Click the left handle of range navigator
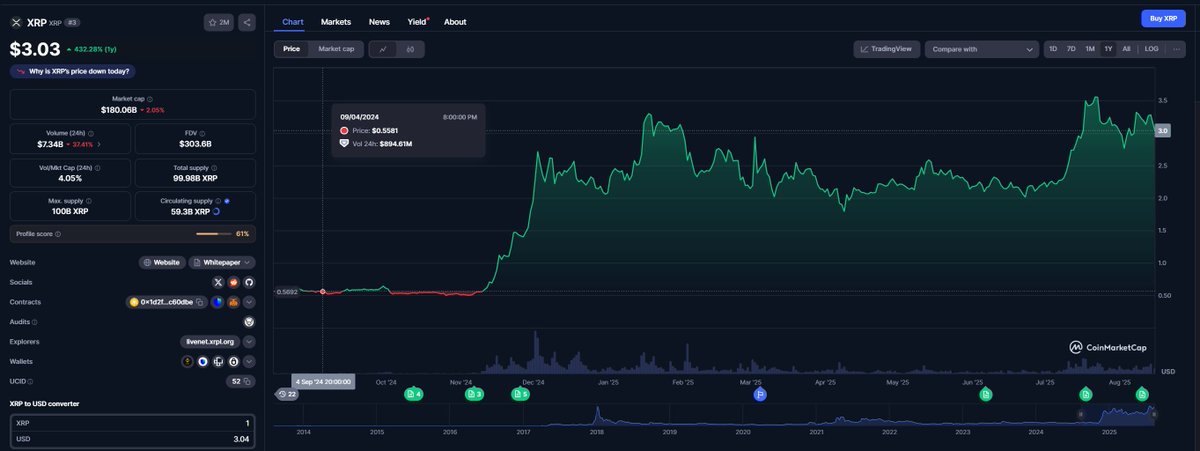 1081,413
